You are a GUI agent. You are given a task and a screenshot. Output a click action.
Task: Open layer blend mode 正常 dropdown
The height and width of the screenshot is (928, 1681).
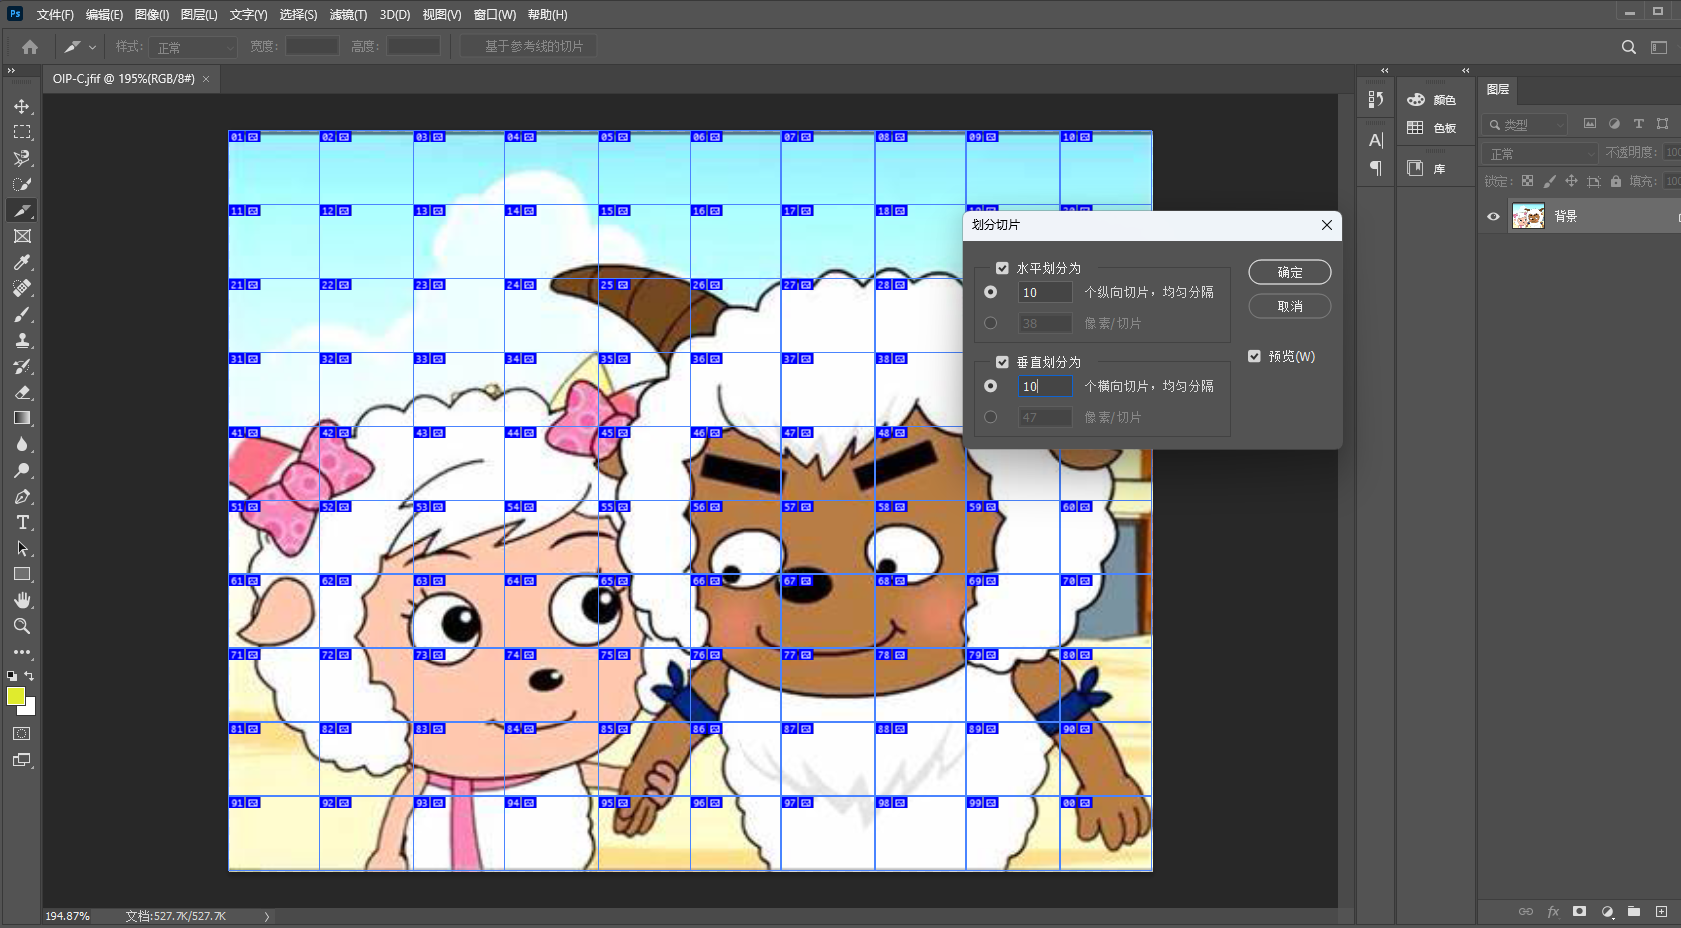tap(1540, 153)
